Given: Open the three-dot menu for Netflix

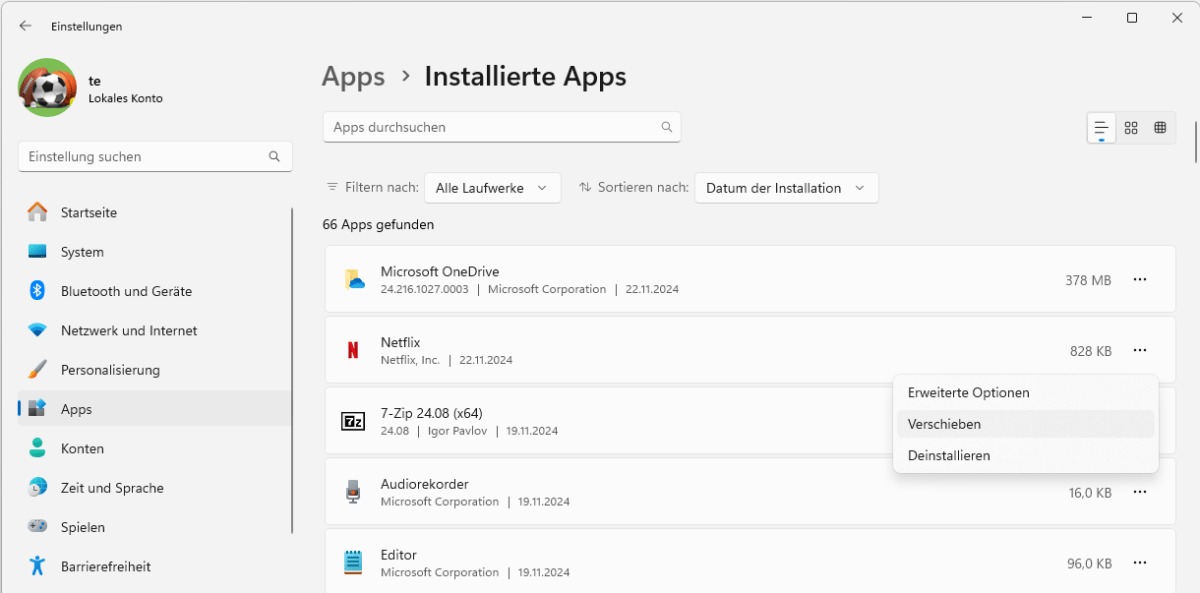Looking at the screenshot, I should pyautogui.click(x=1140, y=350).
